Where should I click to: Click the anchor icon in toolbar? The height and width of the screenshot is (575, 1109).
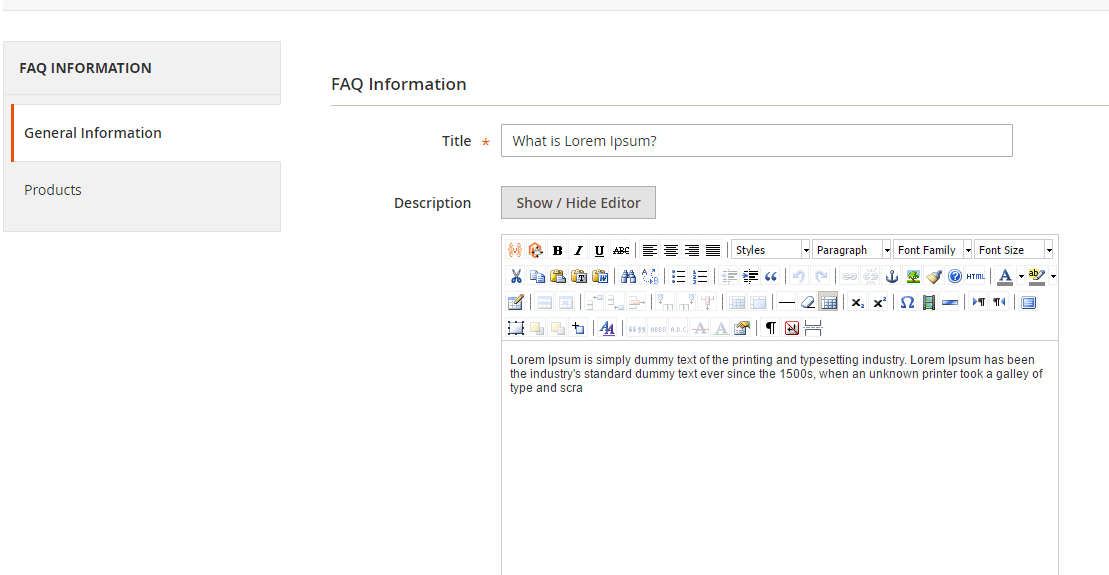click(x=892, y=276)
